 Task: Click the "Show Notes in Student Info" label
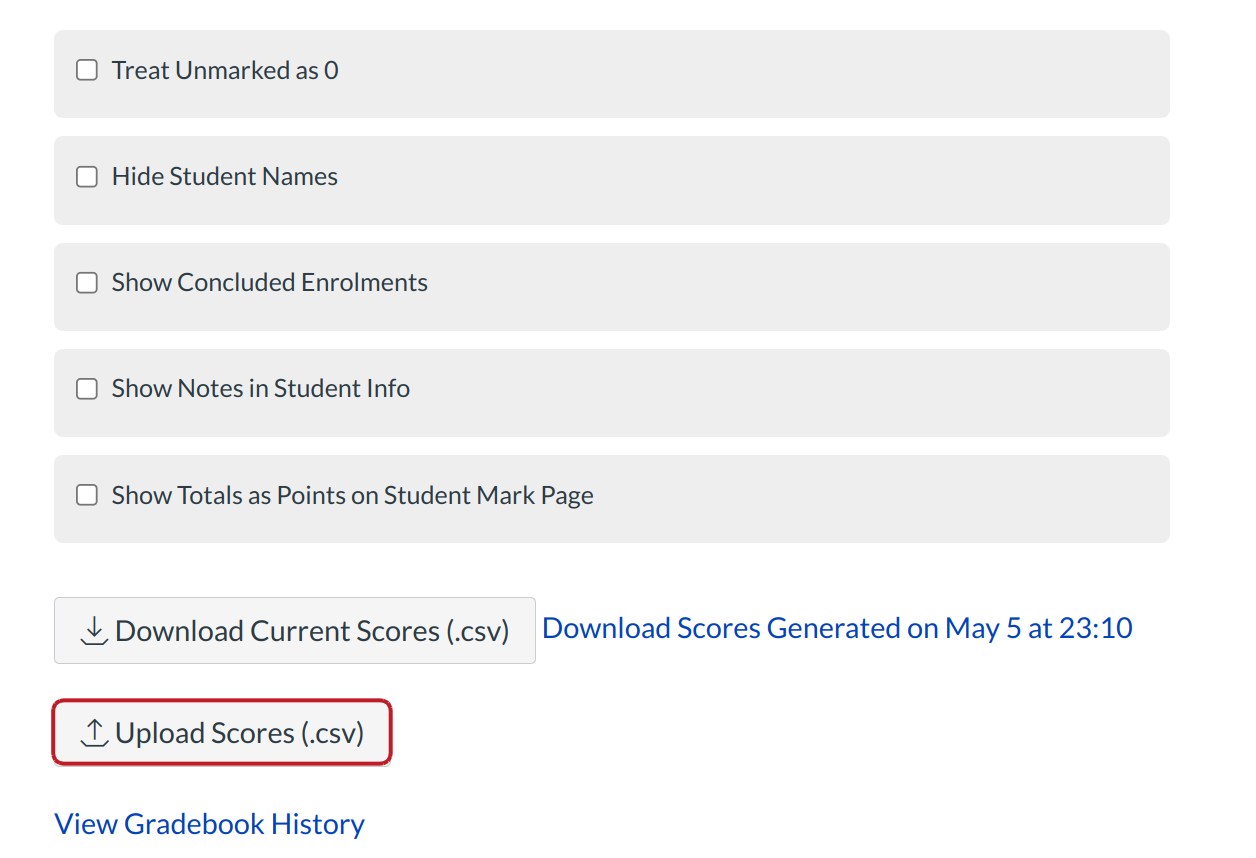click(x=261, y=389)
